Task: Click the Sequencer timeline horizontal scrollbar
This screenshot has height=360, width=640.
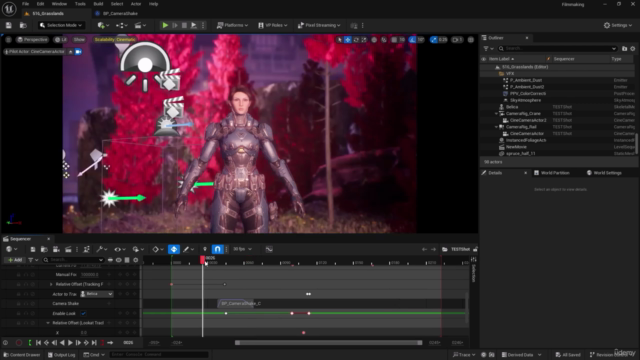Action: click(329, 343)
